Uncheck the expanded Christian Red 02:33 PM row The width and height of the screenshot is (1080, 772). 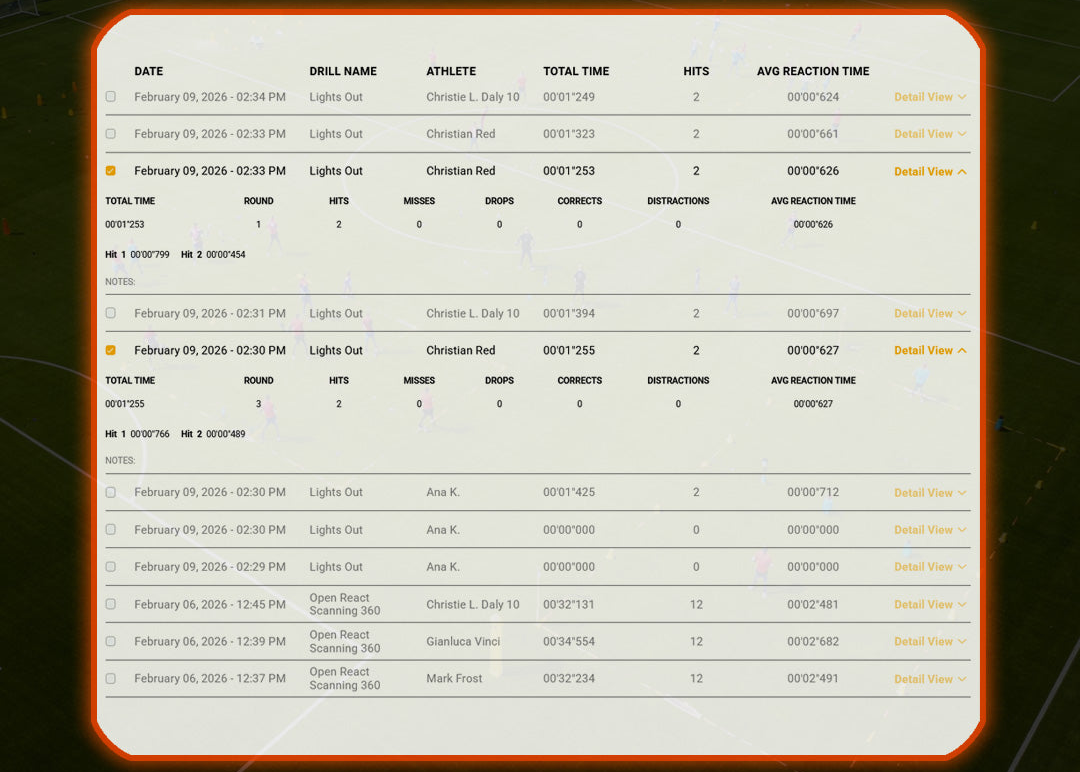click(x=111, y=171)
